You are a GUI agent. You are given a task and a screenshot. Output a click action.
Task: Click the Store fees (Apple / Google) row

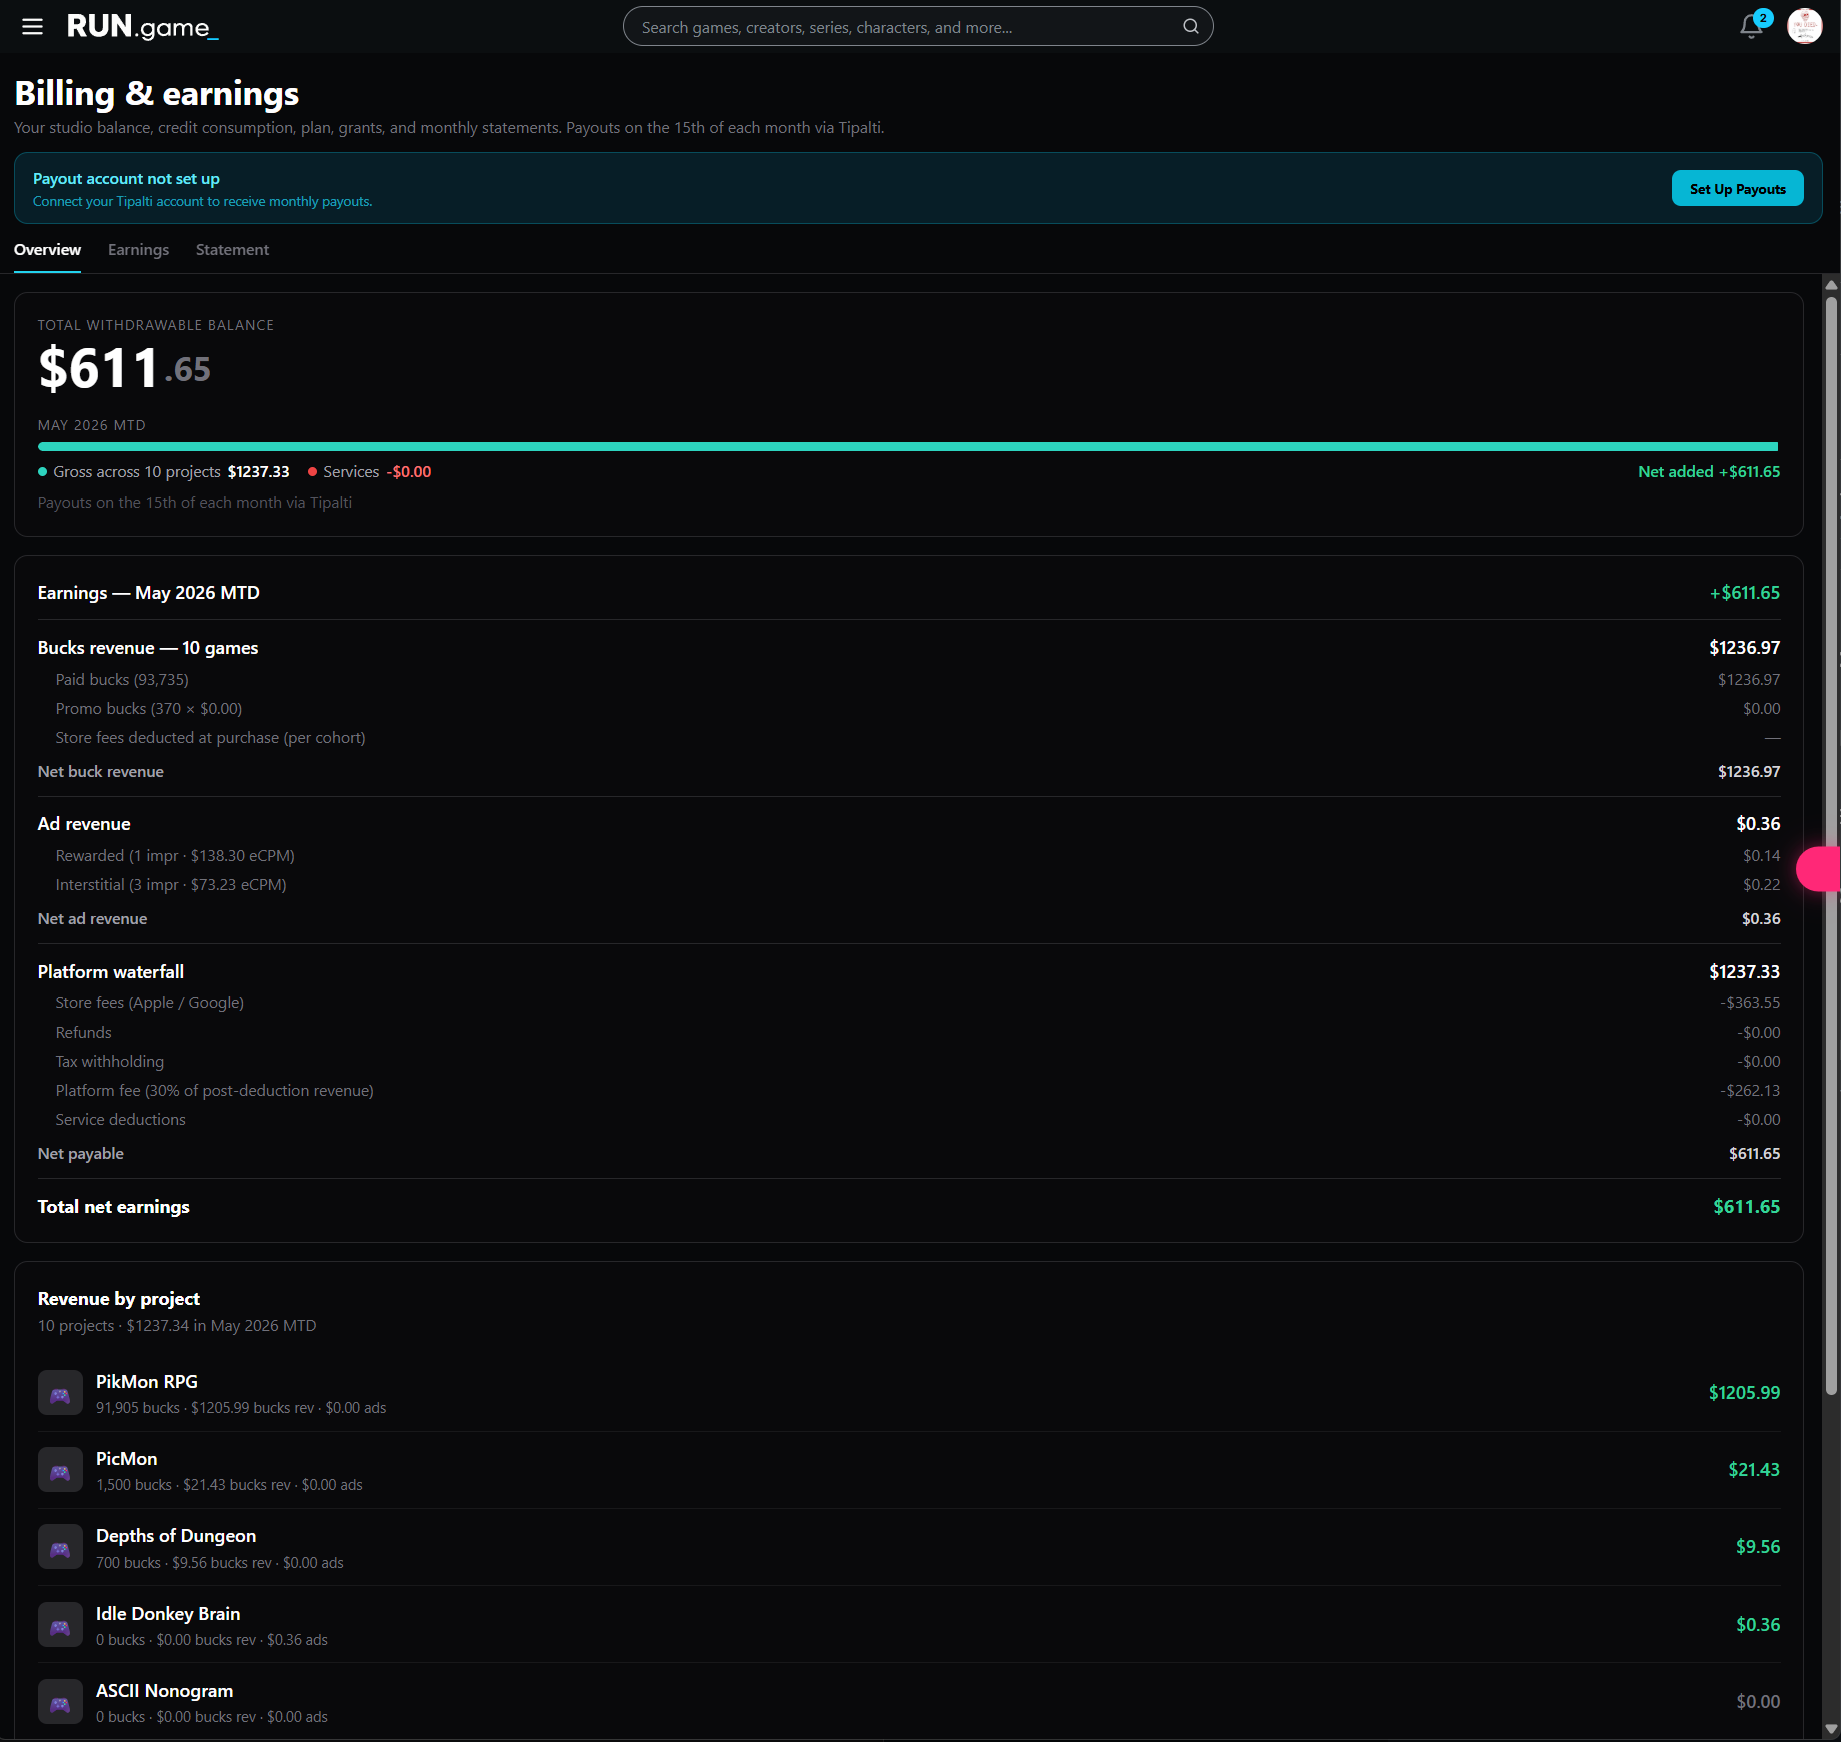tap(908, 1003)
